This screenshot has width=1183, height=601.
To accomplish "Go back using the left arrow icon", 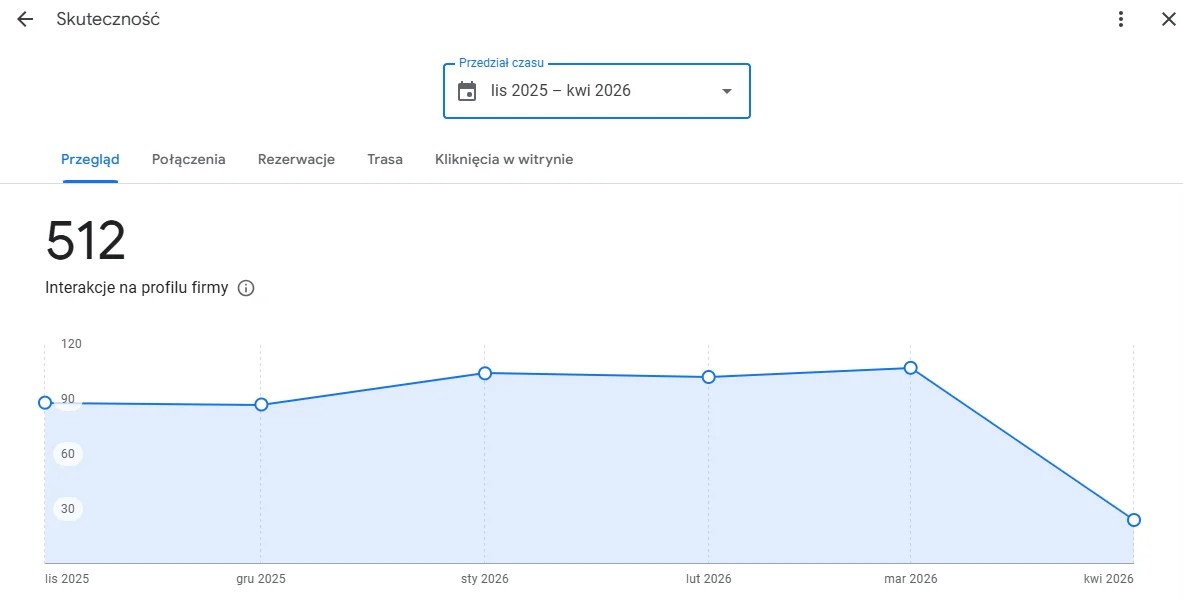I will pyautogui.click(x=25, y=19).
